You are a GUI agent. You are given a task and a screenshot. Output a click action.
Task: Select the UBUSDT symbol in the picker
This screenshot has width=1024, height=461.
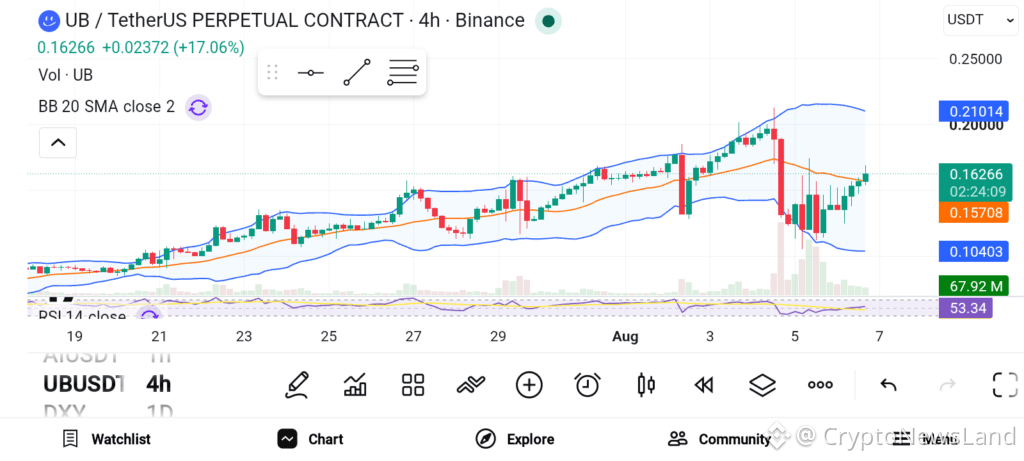[x=84, y=385]
